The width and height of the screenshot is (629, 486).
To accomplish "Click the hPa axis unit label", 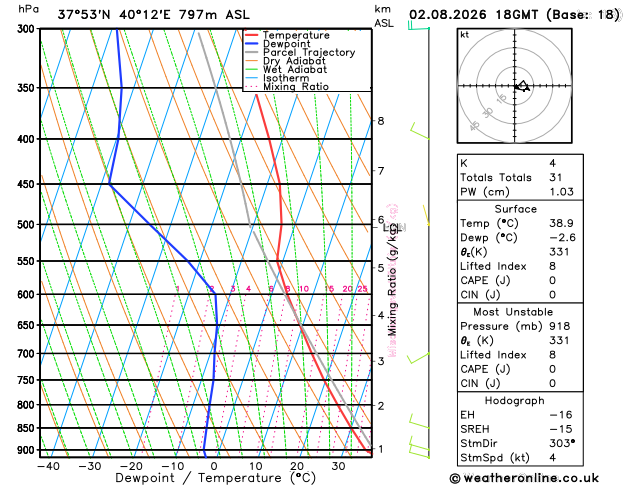I will (28, 9).
